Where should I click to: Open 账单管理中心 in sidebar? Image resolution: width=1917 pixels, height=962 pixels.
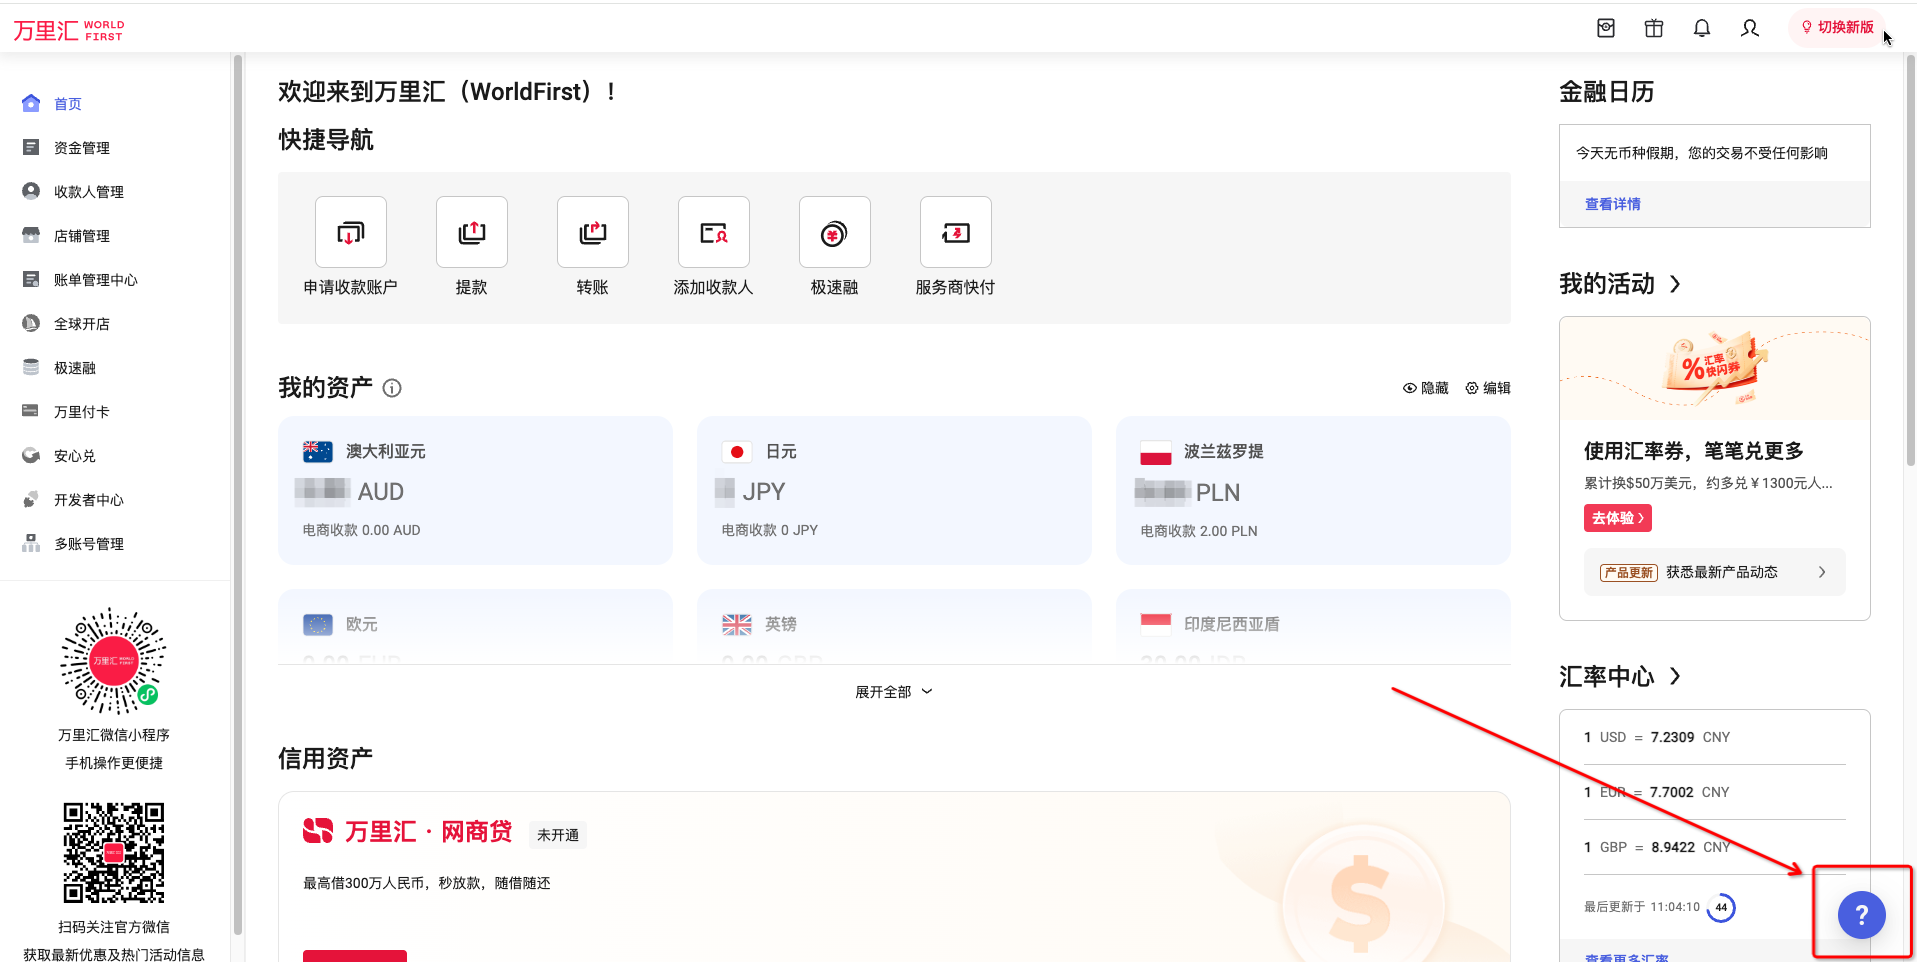point(95,280)
